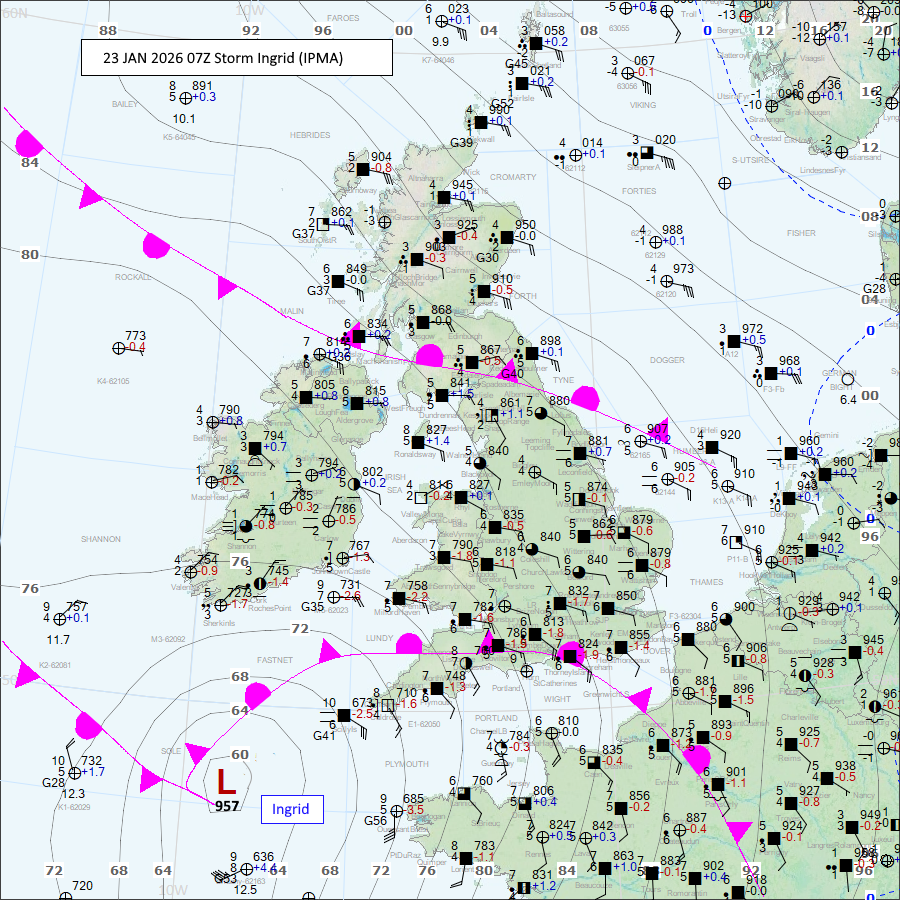Select the station plot with gust G41
The image size is (900, 900).
[x=343, y=715]
